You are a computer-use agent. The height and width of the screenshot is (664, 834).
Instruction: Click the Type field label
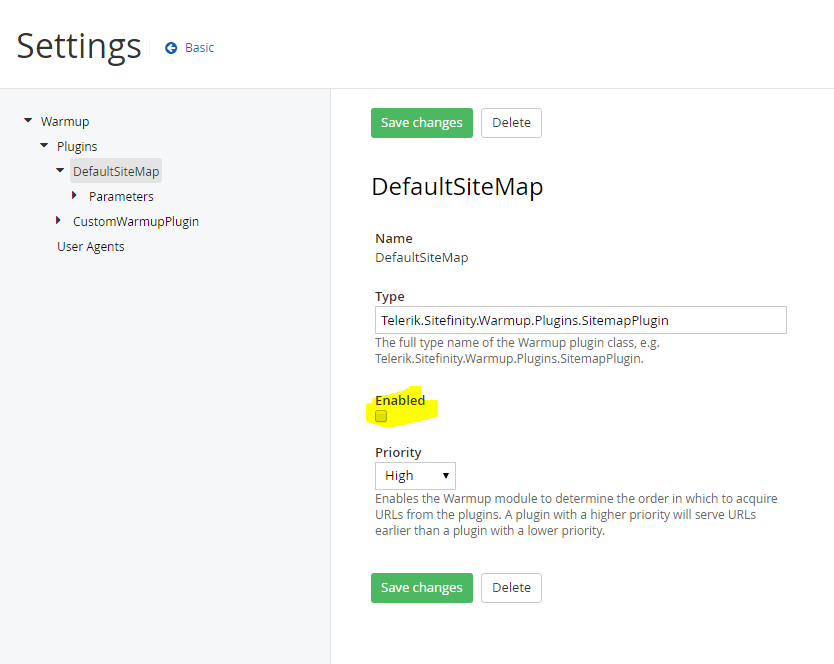coord(390,296)
